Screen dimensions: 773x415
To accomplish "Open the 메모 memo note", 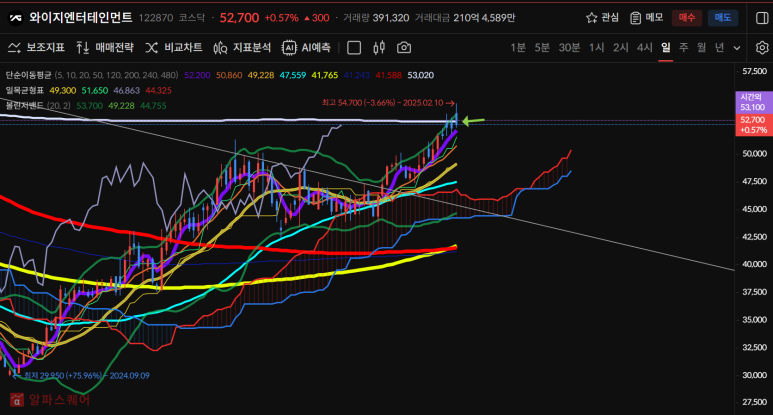I will (x=646, y=18).
